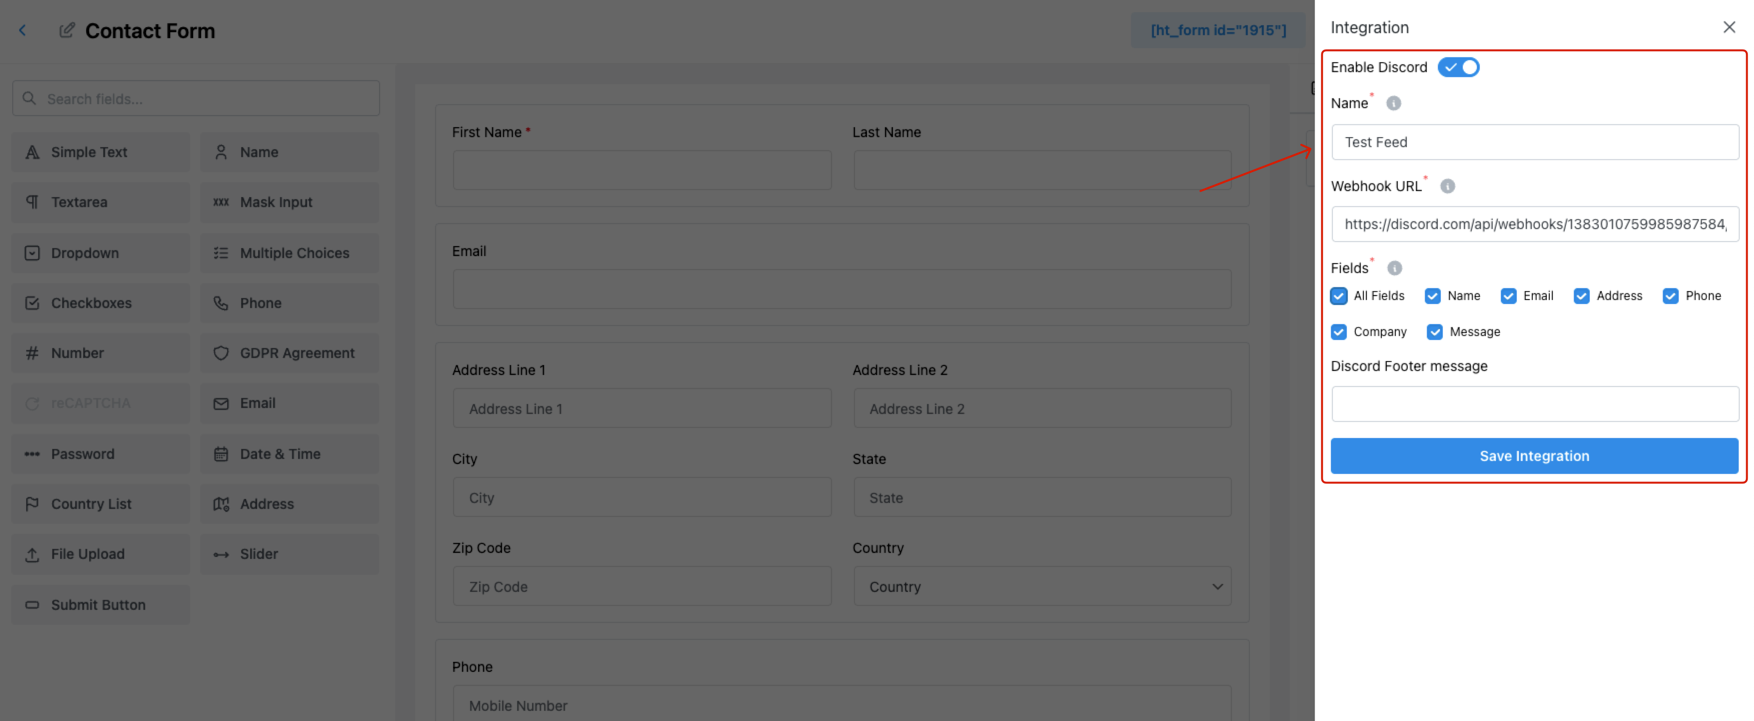Screen dimensions: 1754x721
Task: Close the Integration panel
Action: (x=1729, y=27)
